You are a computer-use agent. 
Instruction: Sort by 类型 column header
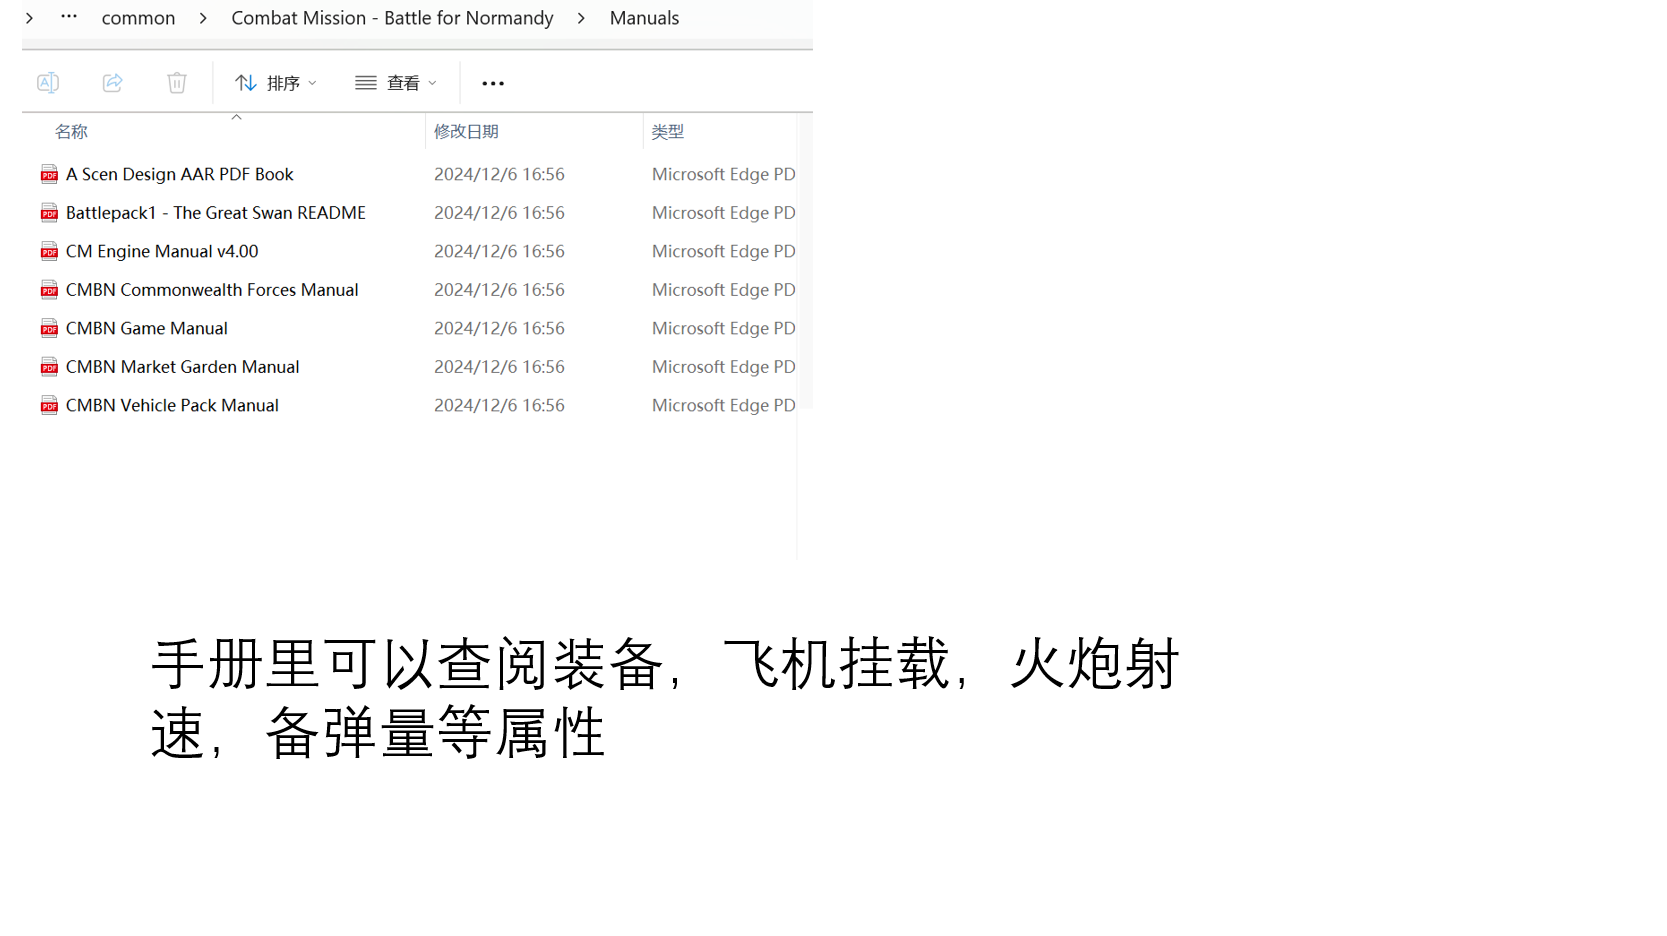click(x=668, y=132)
